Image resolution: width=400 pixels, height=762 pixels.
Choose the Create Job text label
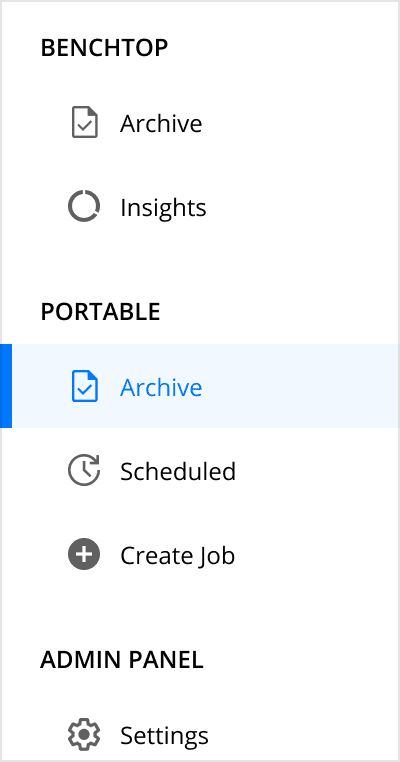(177, 555)
